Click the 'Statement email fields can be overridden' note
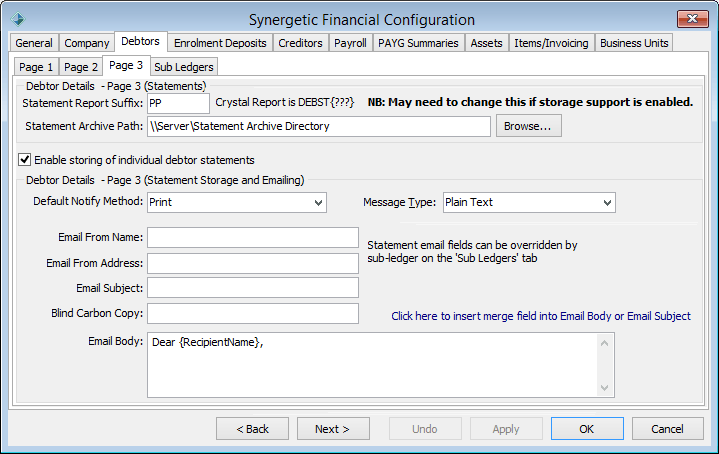The image size is (719, 454). tap(472, 252)
